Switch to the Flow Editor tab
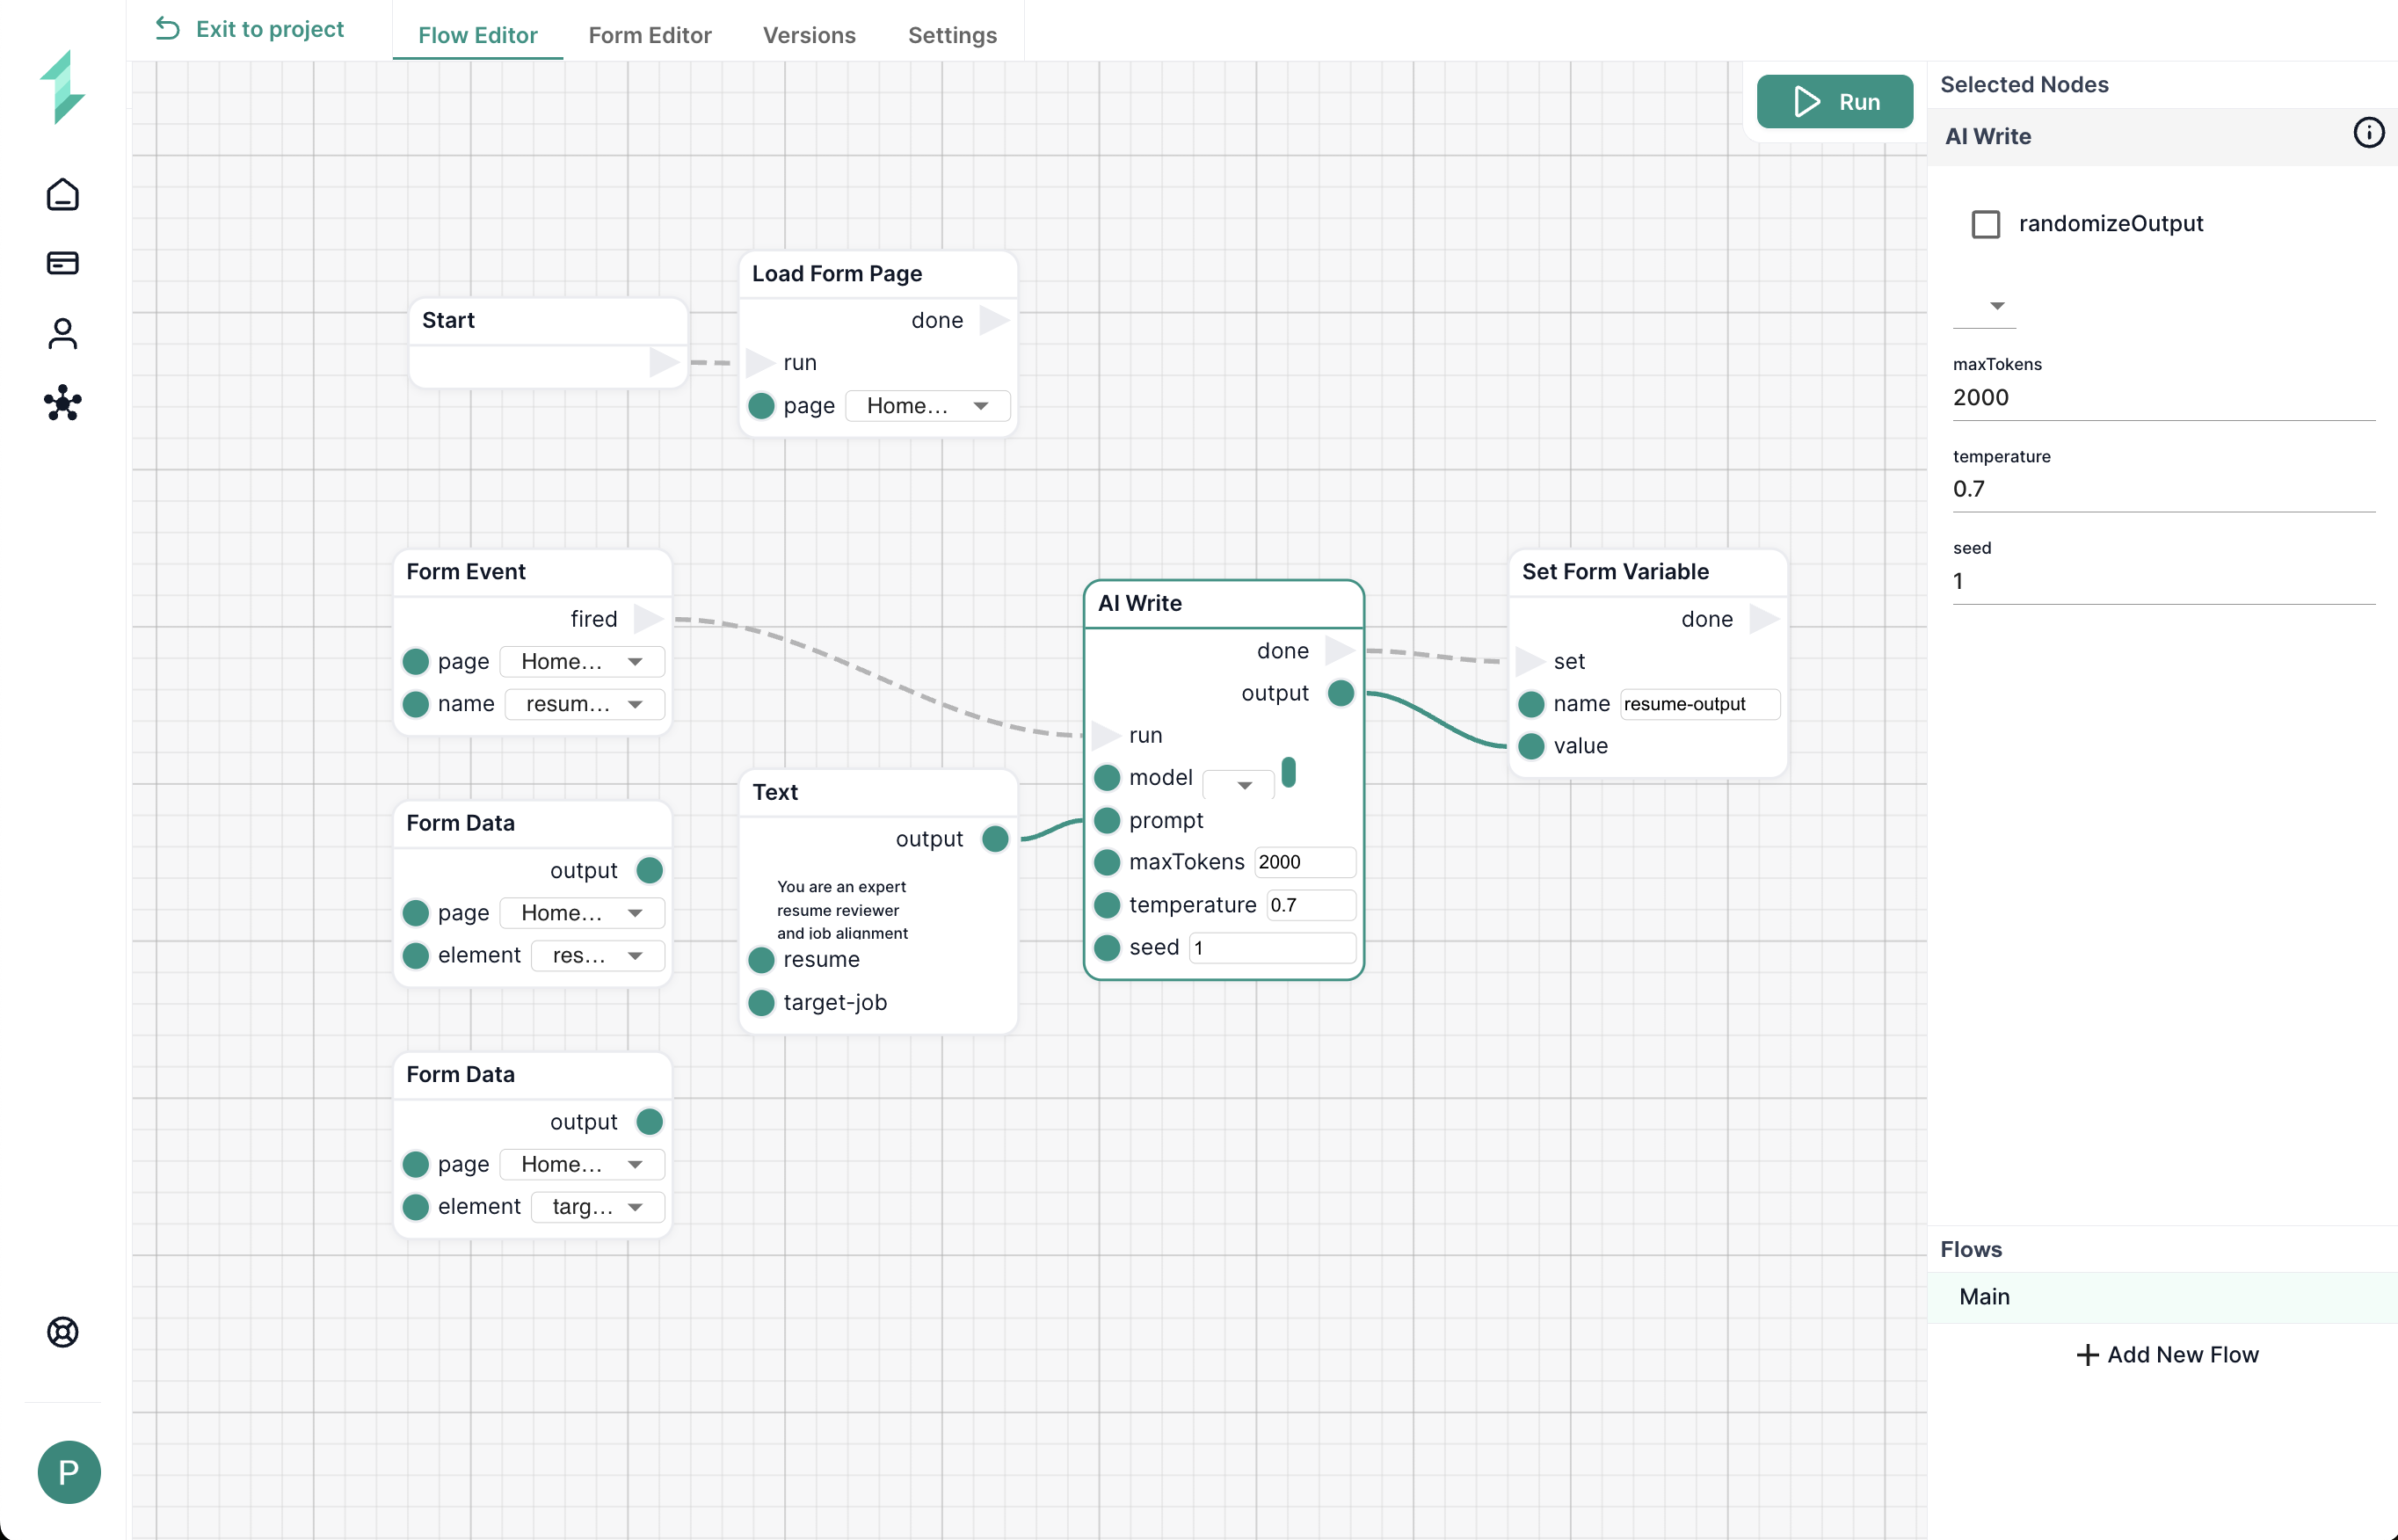The image size is (2398, 1540). pos(478,35)
